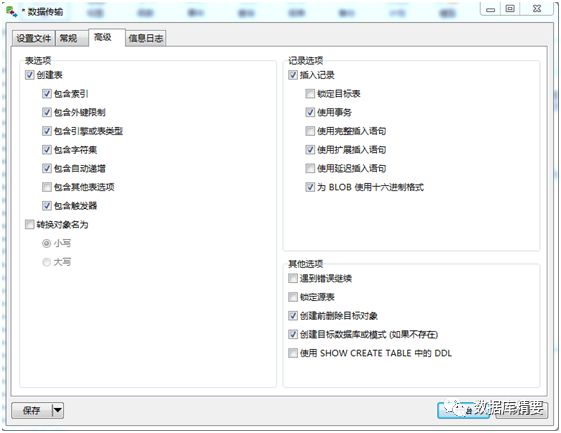Enable 包含其他表选项 checkbox
561x433 pixels.
pos(47,187)
